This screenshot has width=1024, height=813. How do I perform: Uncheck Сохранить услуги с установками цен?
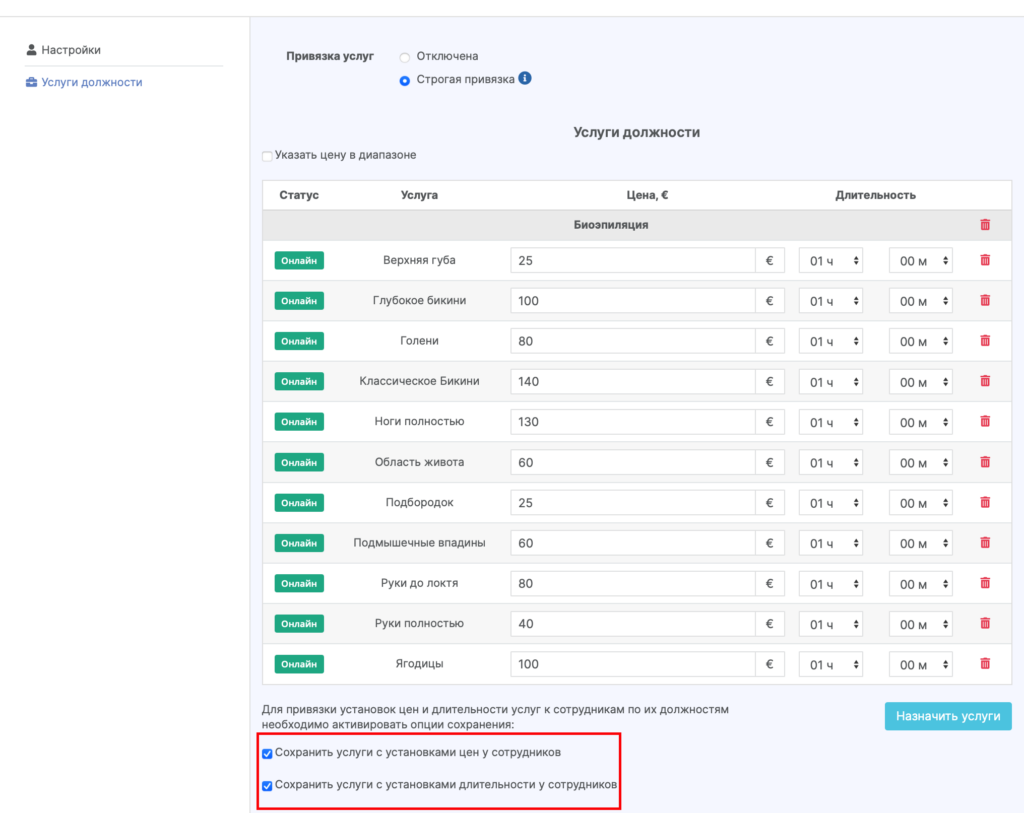pos(267,753)
